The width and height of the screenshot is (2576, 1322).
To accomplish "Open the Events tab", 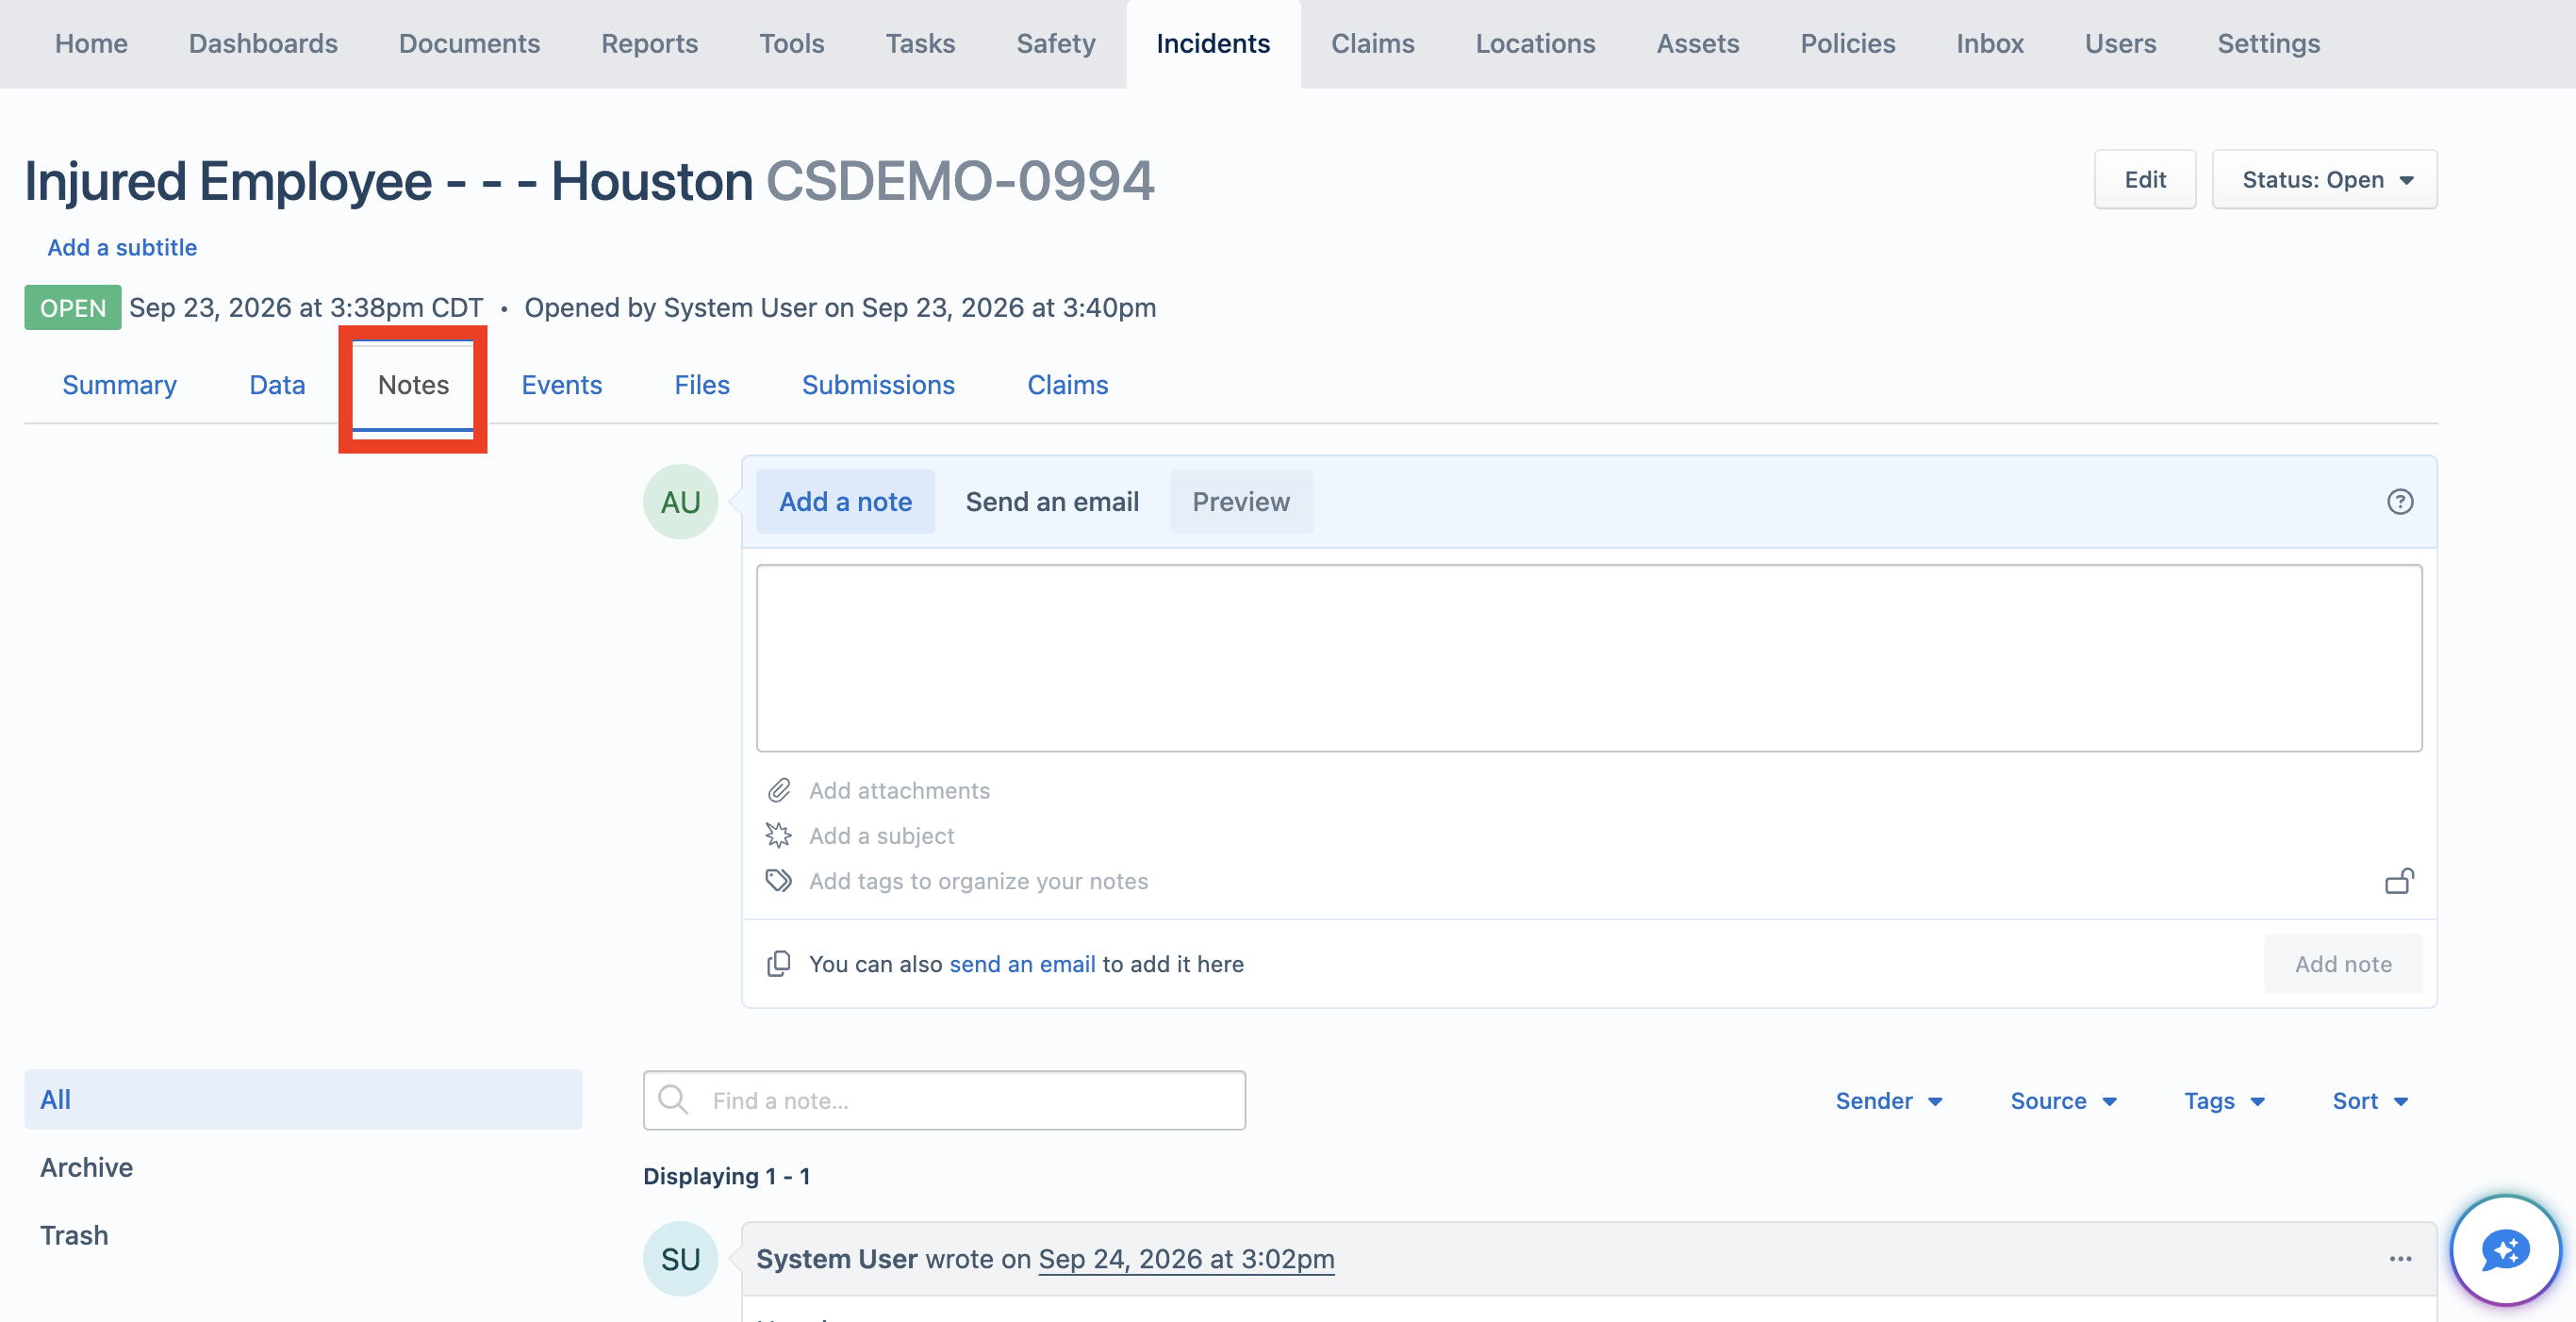I will pyautogui.click(x=561, y=385).
